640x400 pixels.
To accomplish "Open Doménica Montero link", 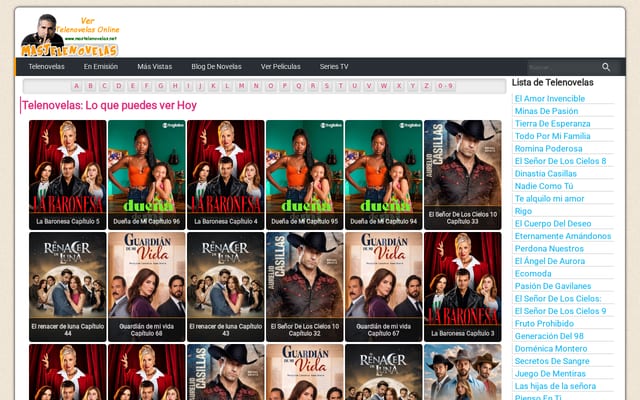I will click(551, 349).
